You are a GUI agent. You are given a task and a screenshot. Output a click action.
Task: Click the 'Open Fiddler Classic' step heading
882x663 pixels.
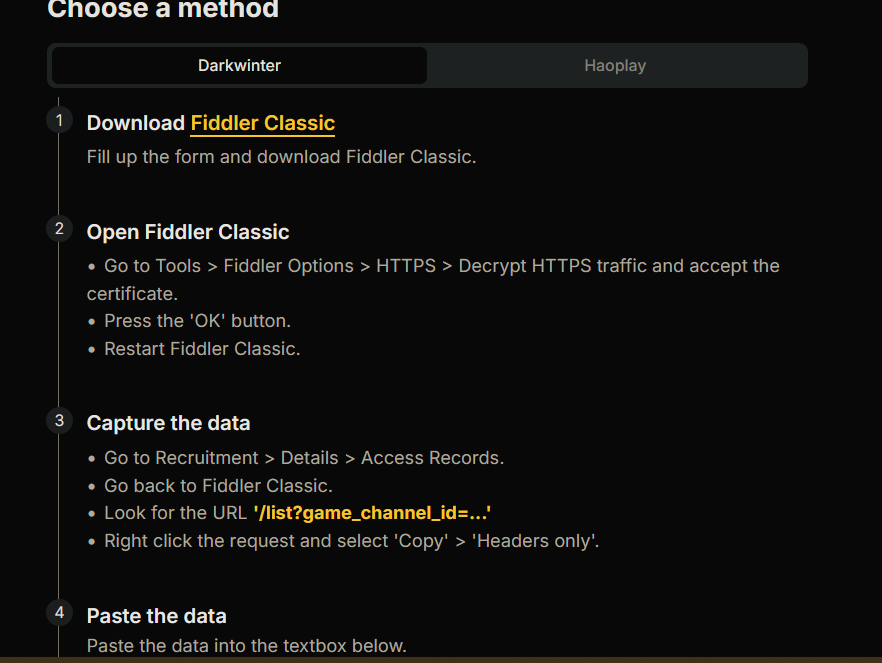point(188,232)
